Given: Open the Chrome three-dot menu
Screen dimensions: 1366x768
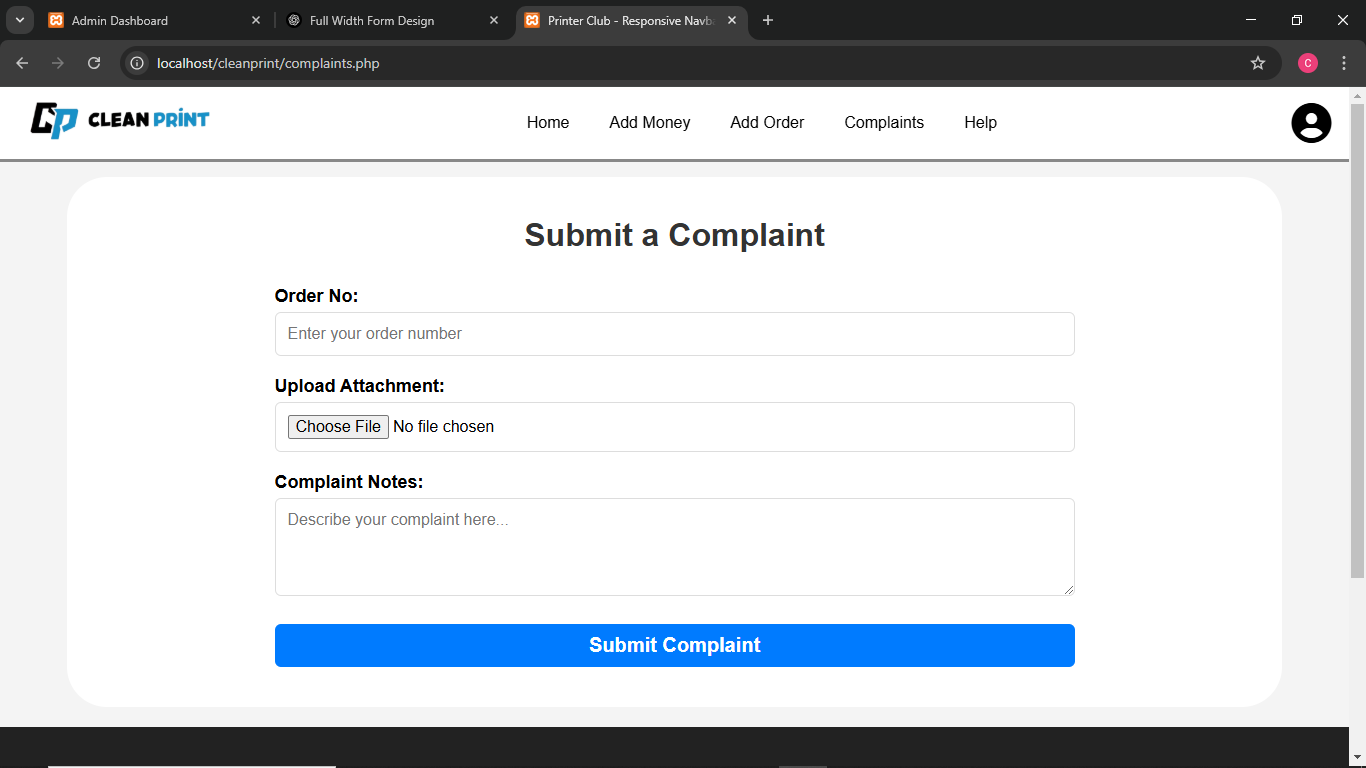Looking at the screenshot, I should click(1343, 63).
